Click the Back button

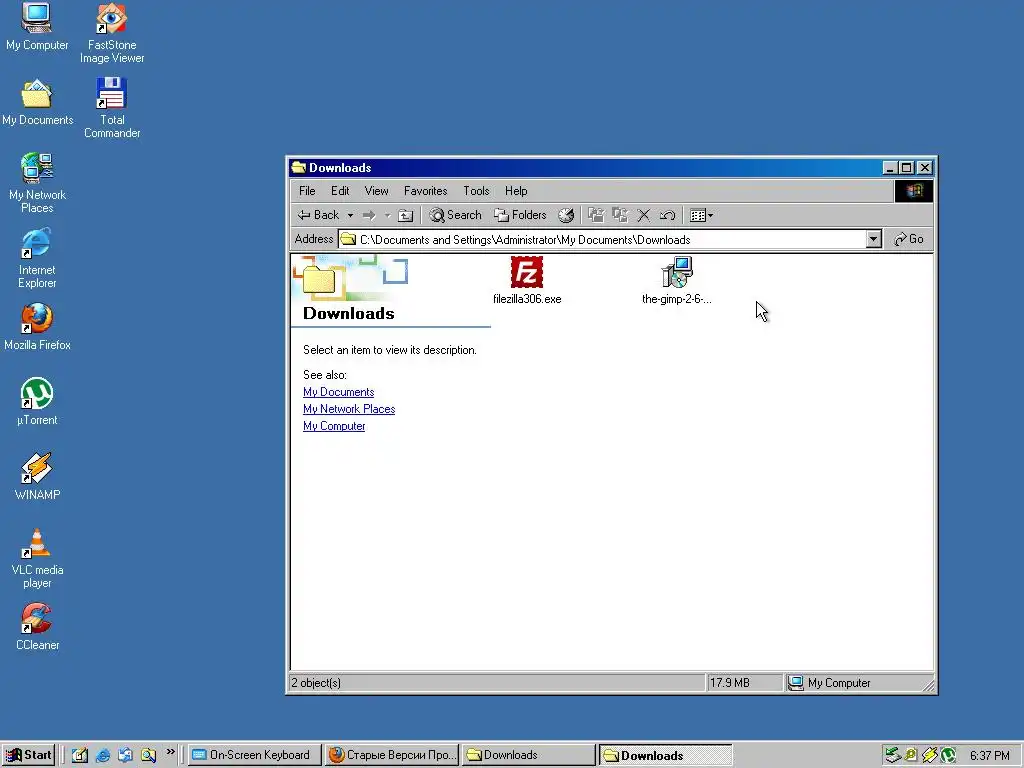tap(319, 215)
